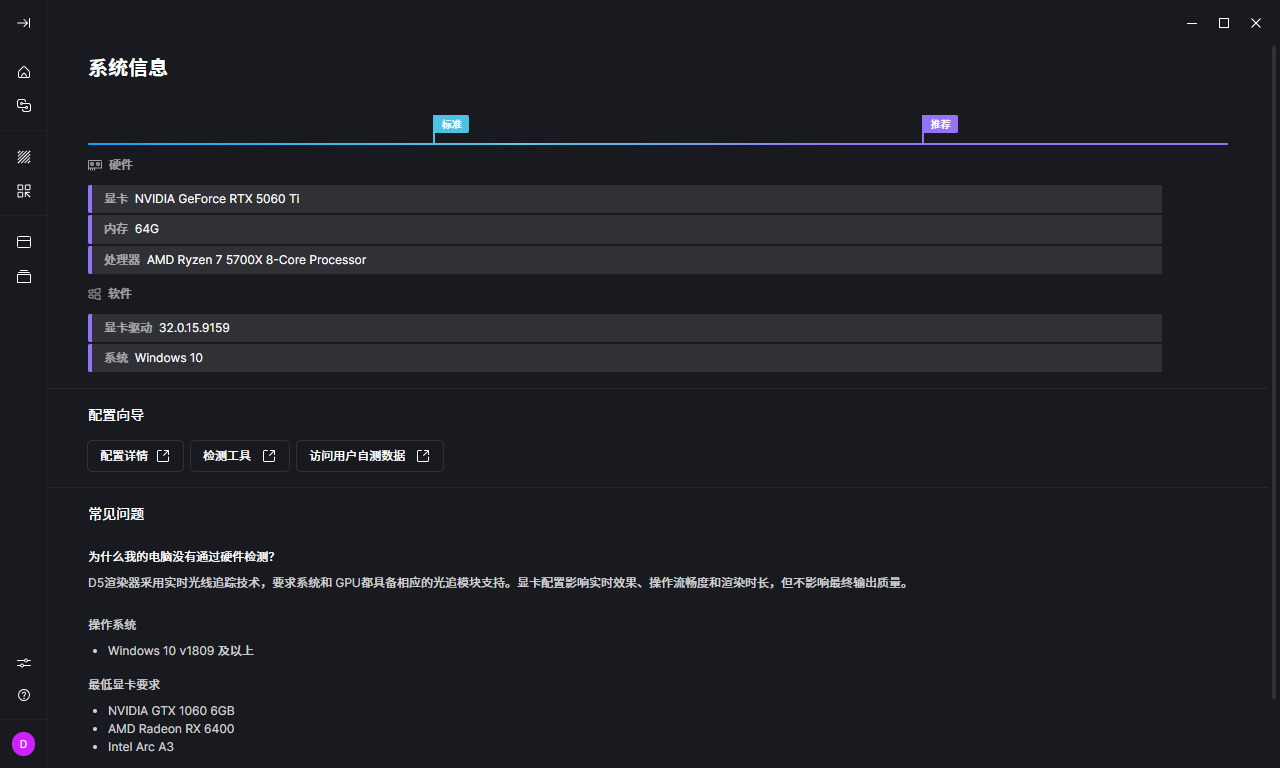Click the purple D user avatar

click(x=23, y=744)
